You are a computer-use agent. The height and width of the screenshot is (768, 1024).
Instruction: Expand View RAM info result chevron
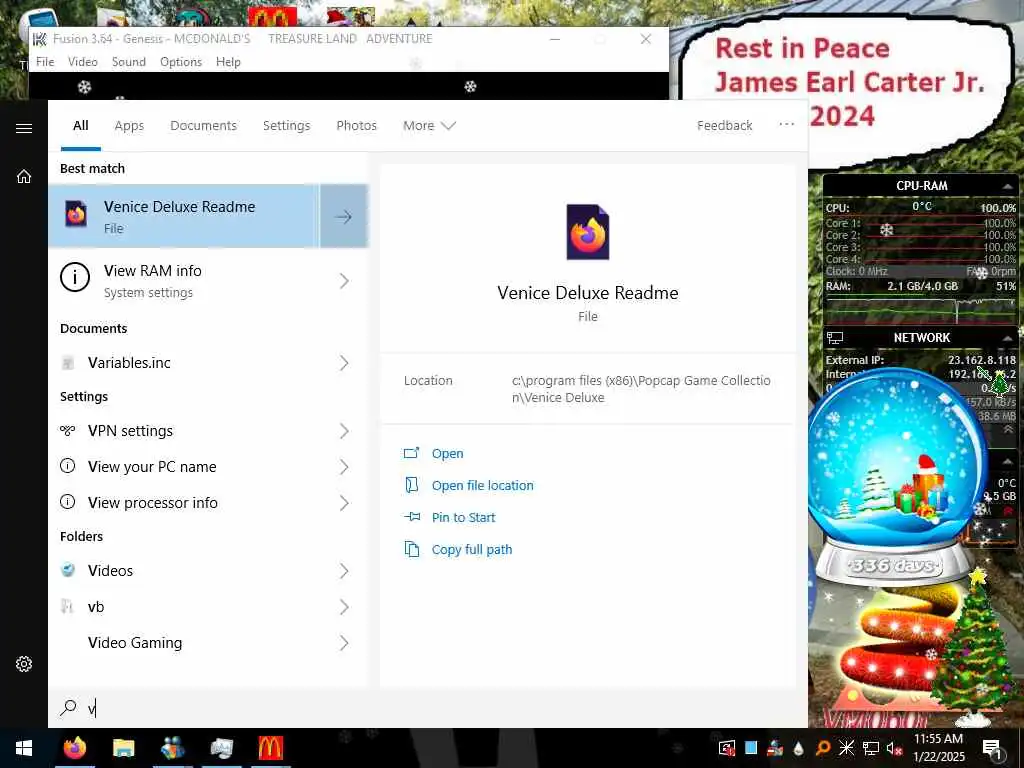pos(344,281)
